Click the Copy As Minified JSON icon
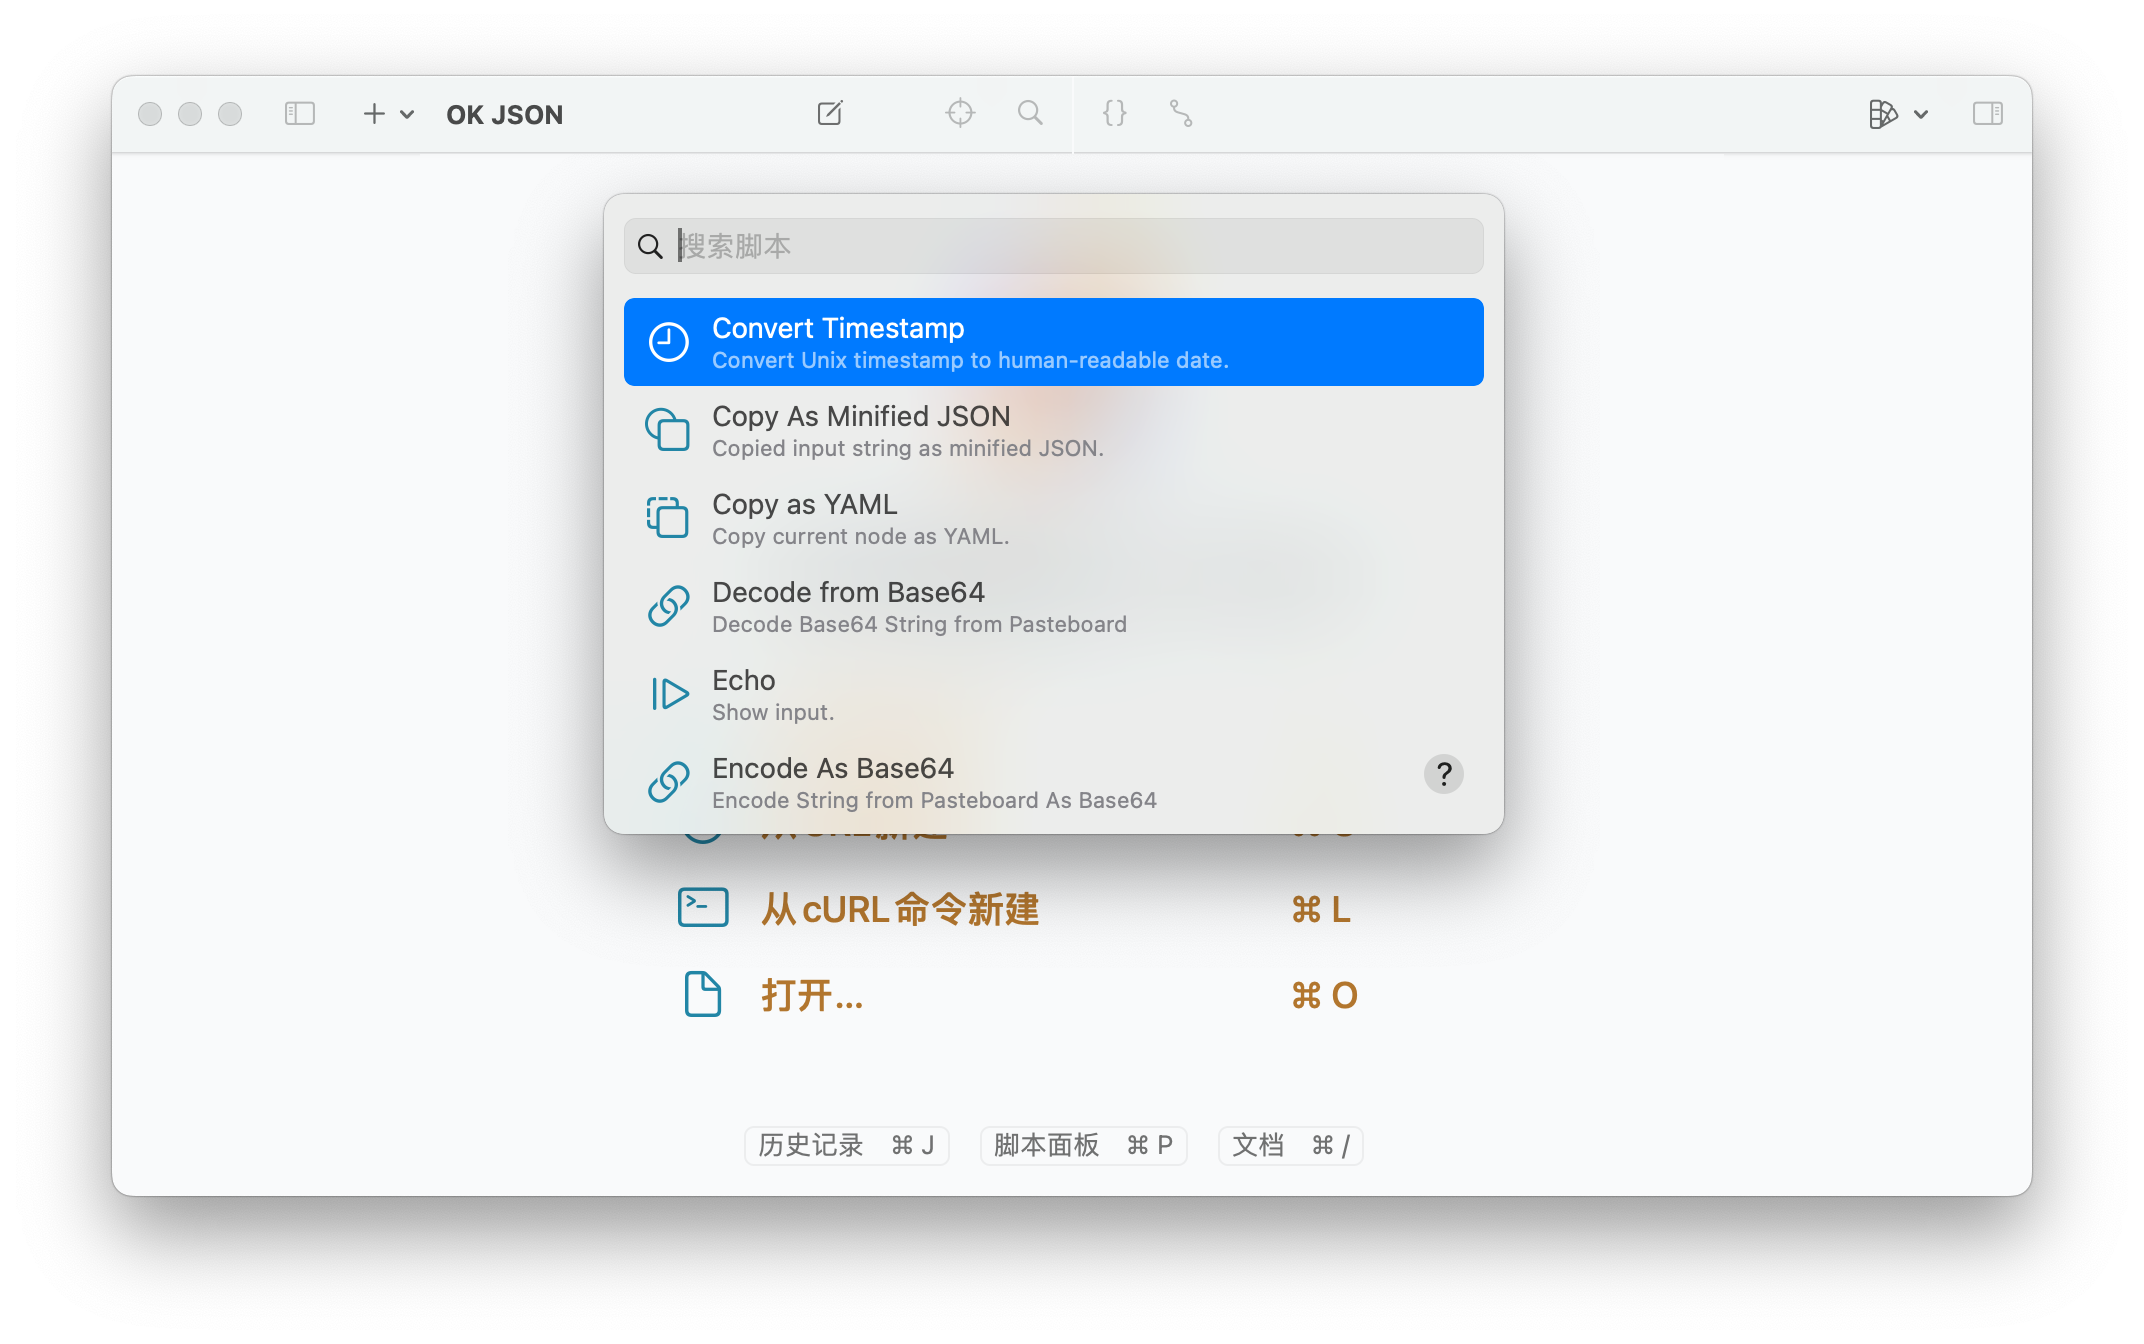The width and height of the screenshot is (2144, 1344). (x=668, y=430)
